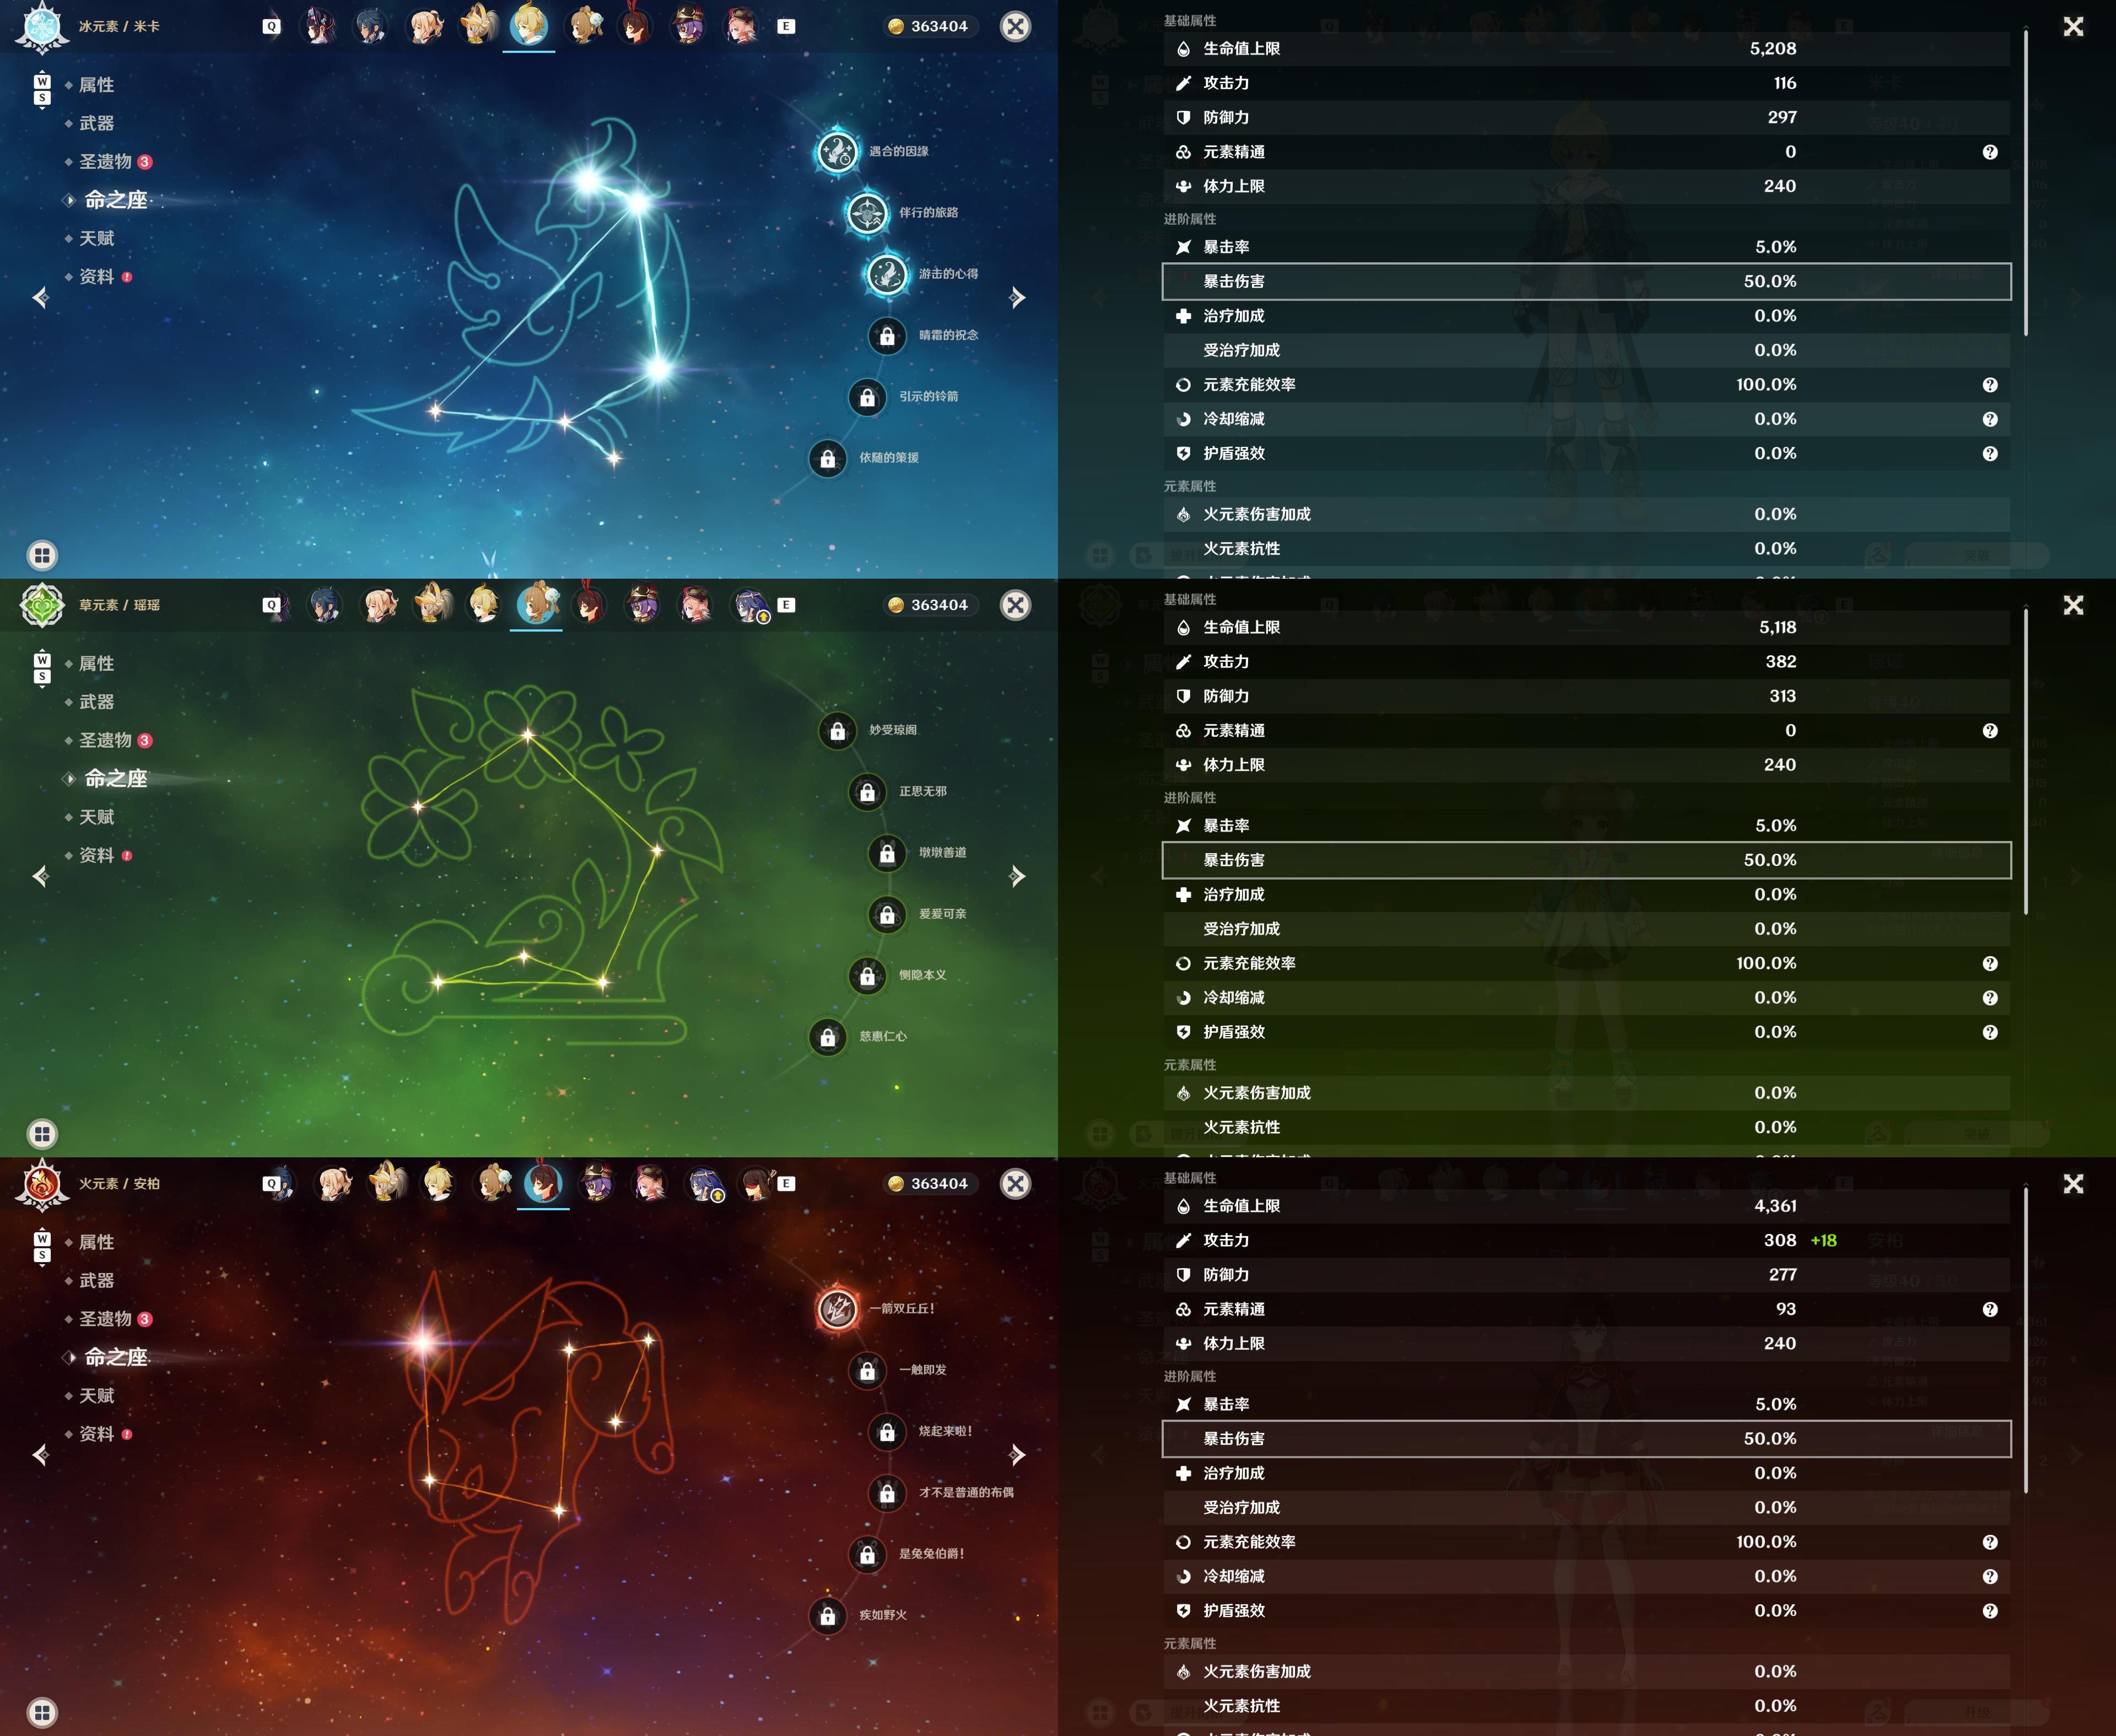Open 资料 tab in Yaoyao's menu
This screenshot has width=2116, height=1736.
(x=97, y=855)
